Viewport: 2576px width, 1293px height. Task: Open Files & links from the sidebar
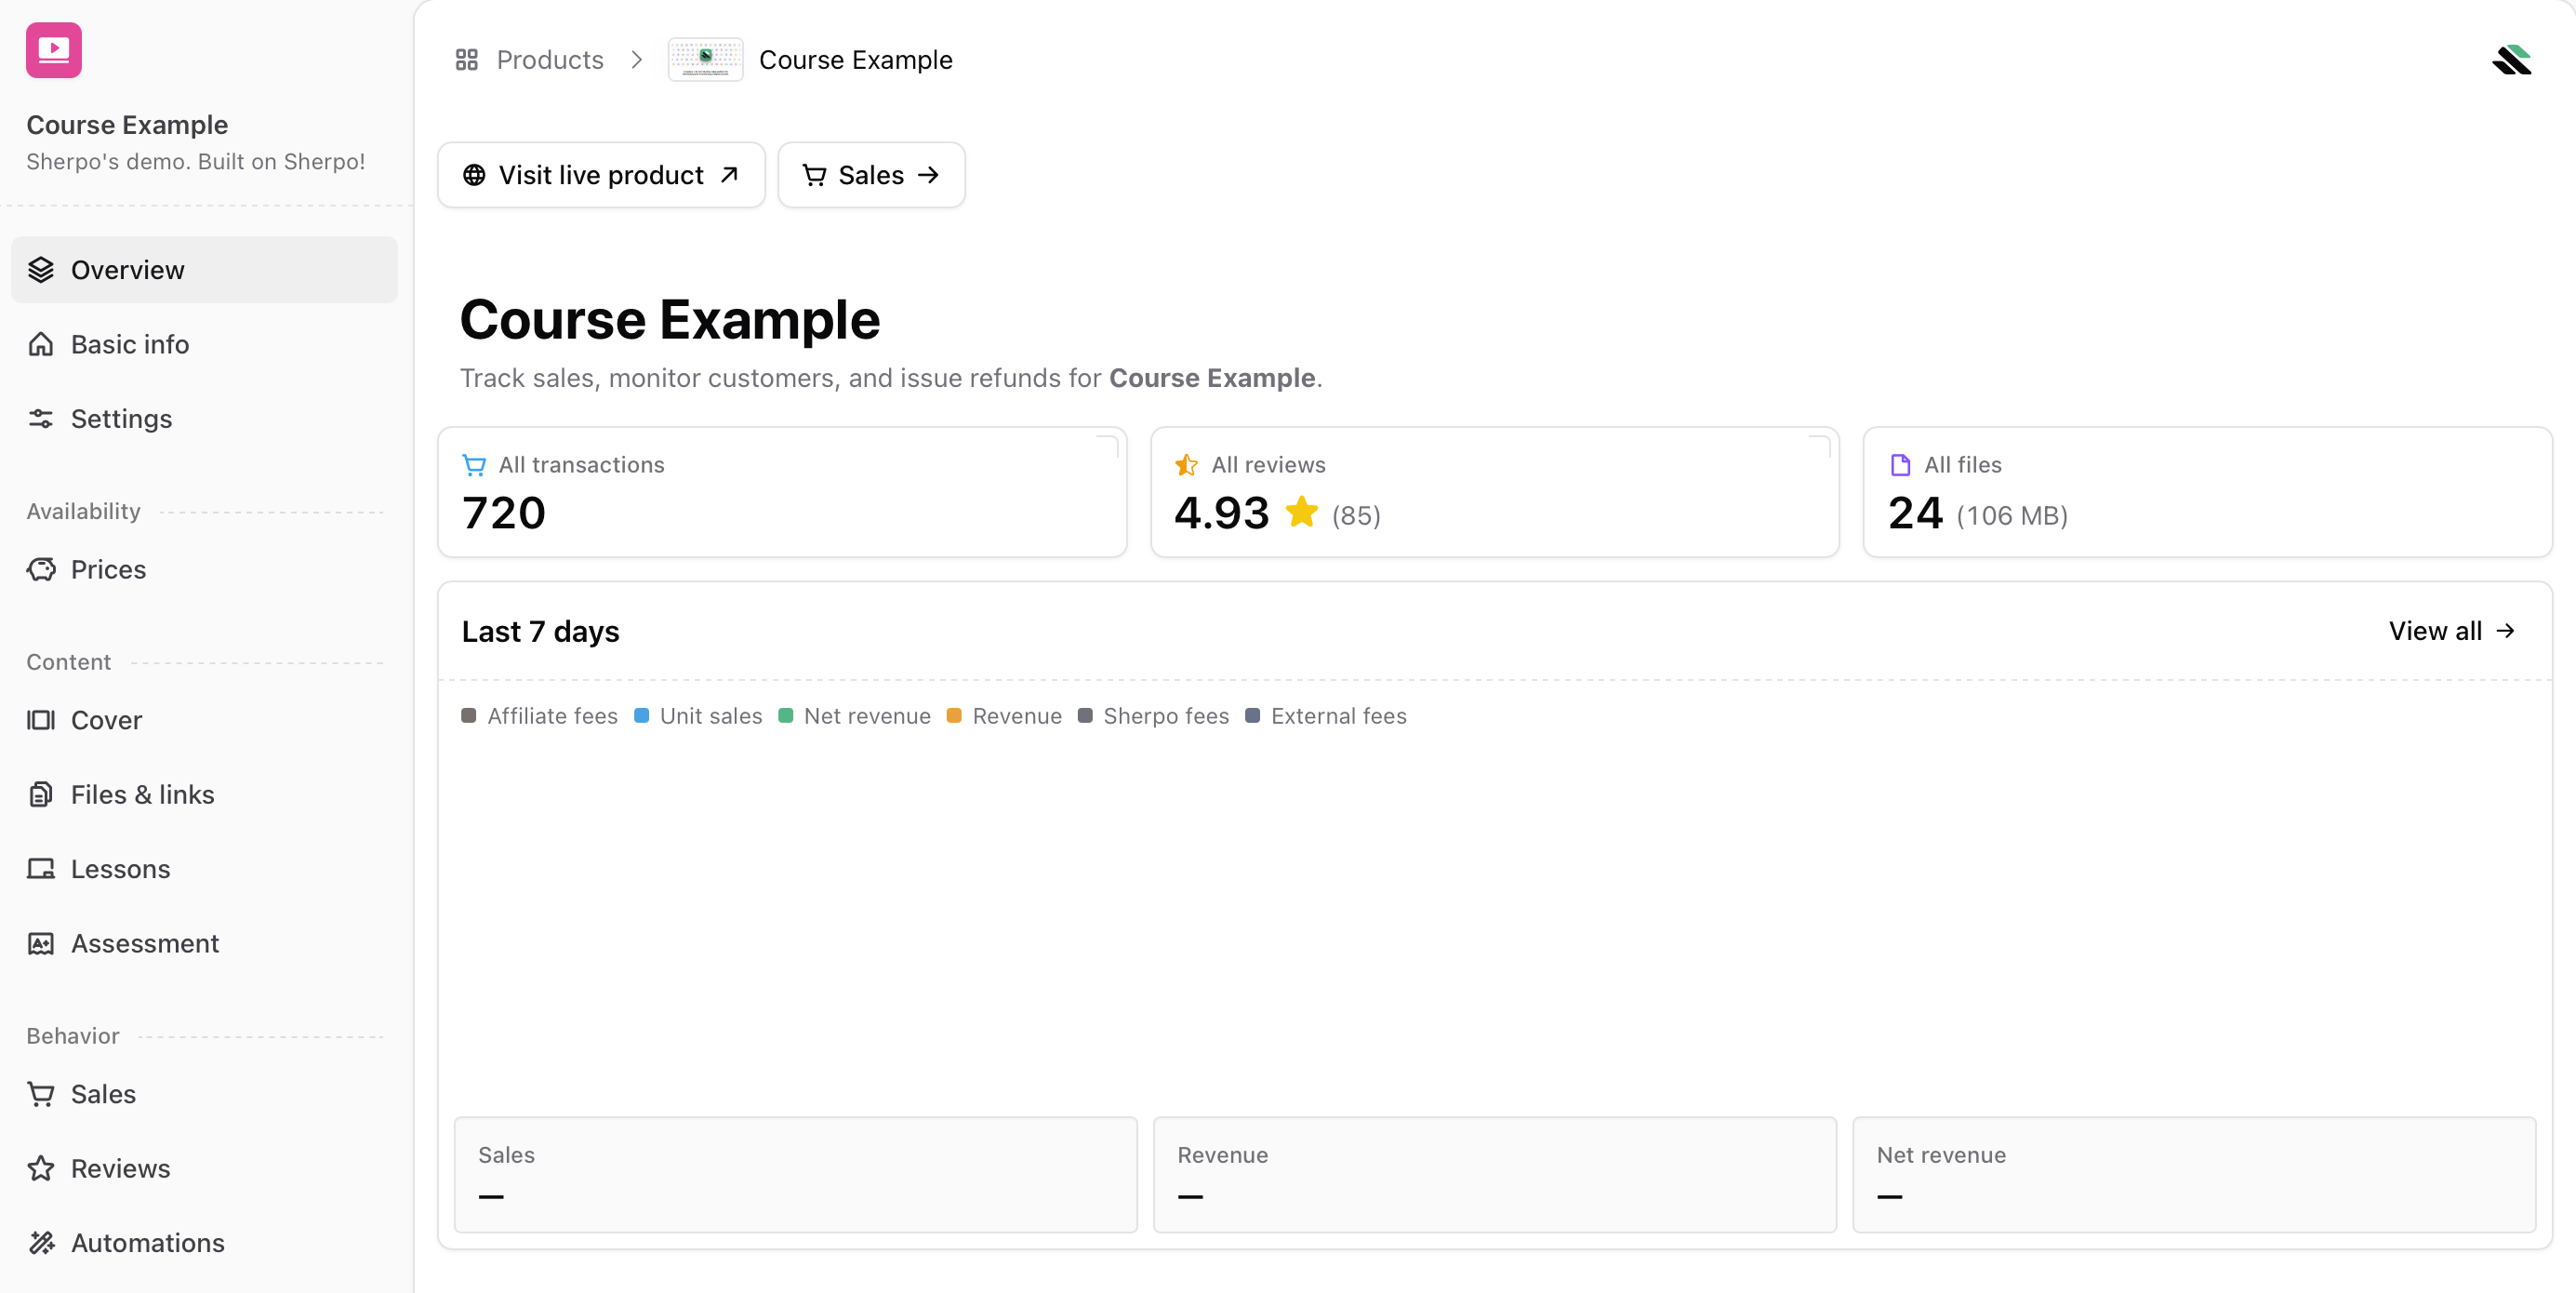[x=142, y=793]
